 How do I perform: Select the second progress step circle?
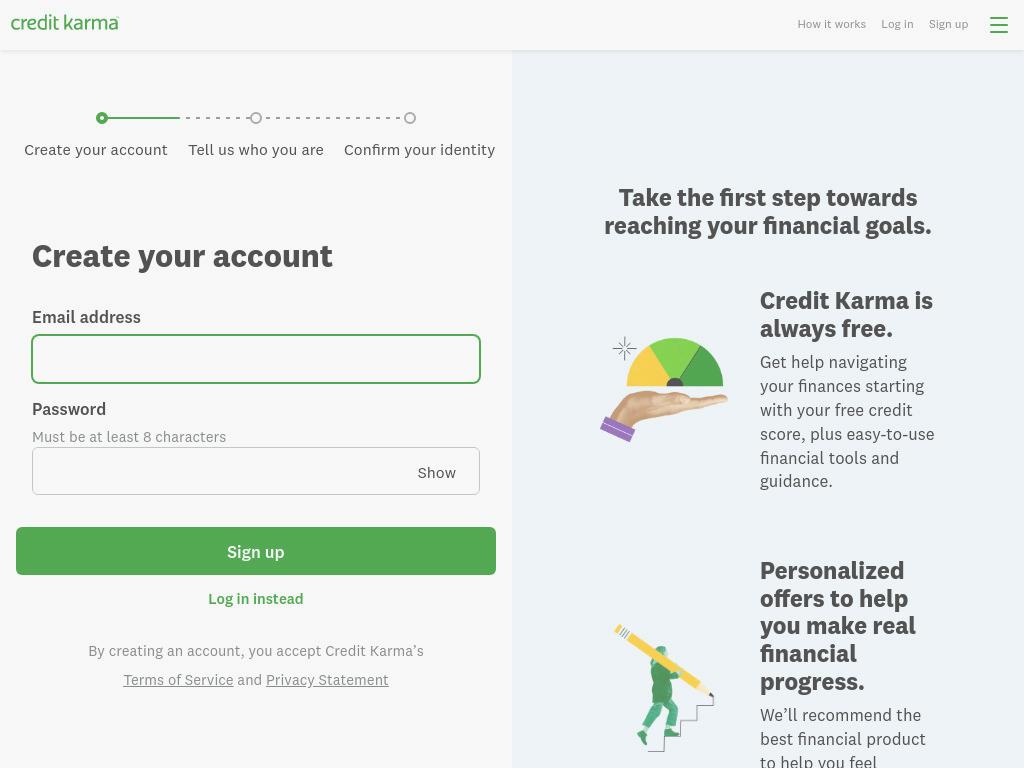click(x=256, y=118)
